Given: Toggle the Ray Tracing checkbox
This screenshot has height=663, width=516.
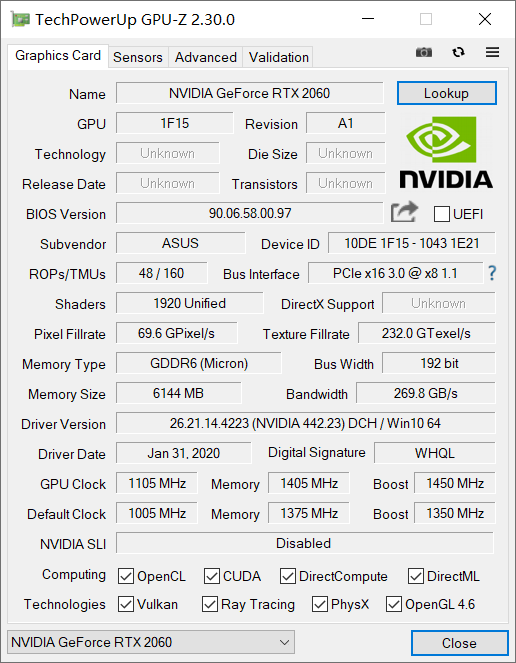Looking at the screenshot, I should tap(210, 604).
